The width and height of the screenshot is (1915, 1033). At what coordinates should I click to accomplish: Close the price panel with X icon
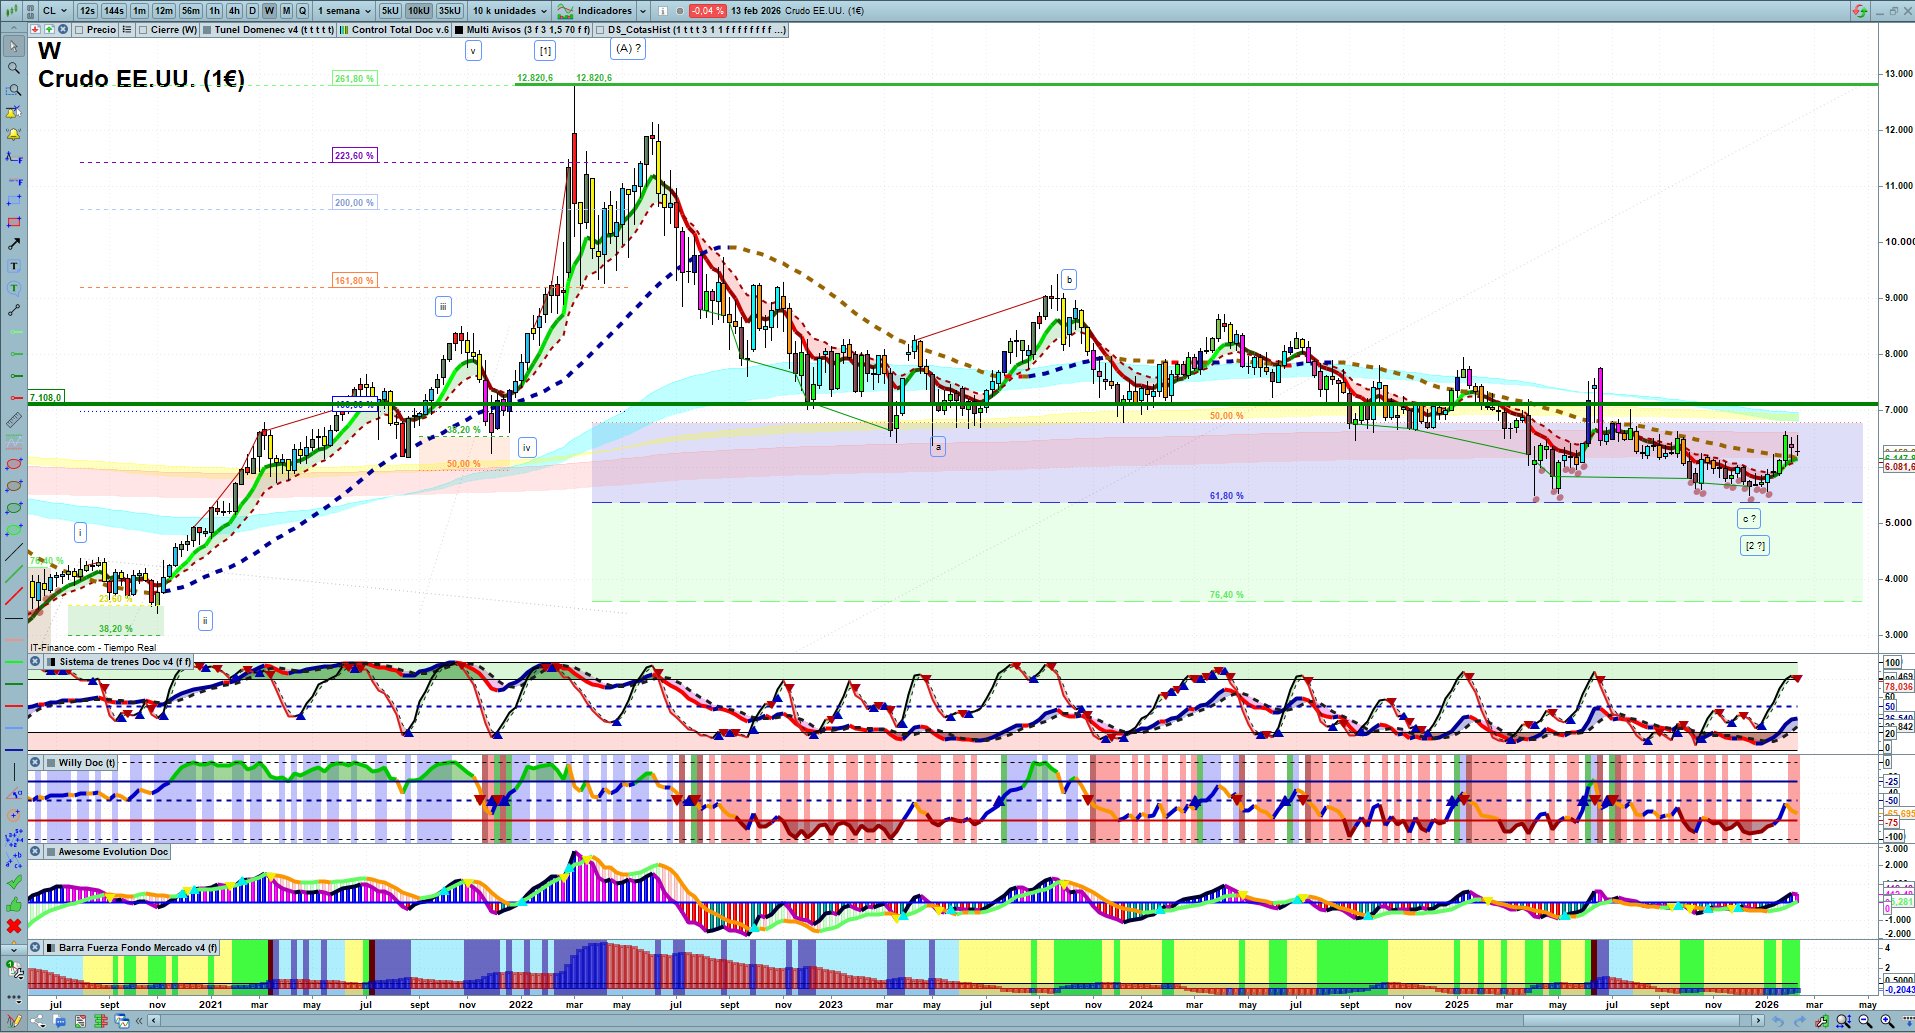tap(62, 30)
